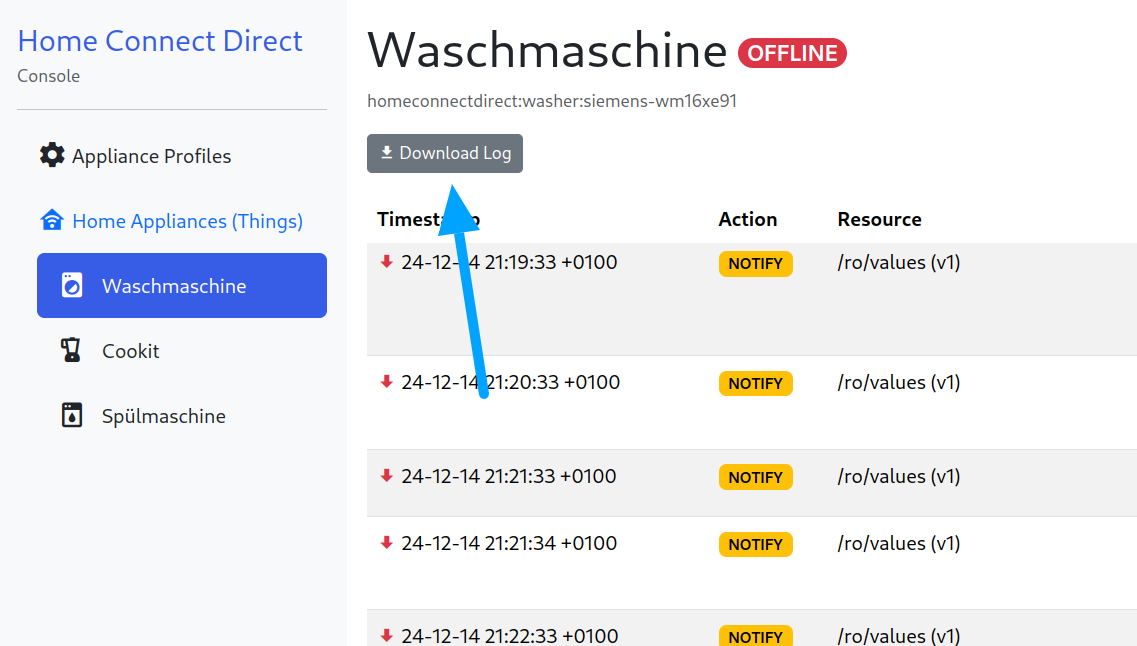Click the Home Appliances house icon
This screenshot has height=646, width=1137.
click(52, 220)
